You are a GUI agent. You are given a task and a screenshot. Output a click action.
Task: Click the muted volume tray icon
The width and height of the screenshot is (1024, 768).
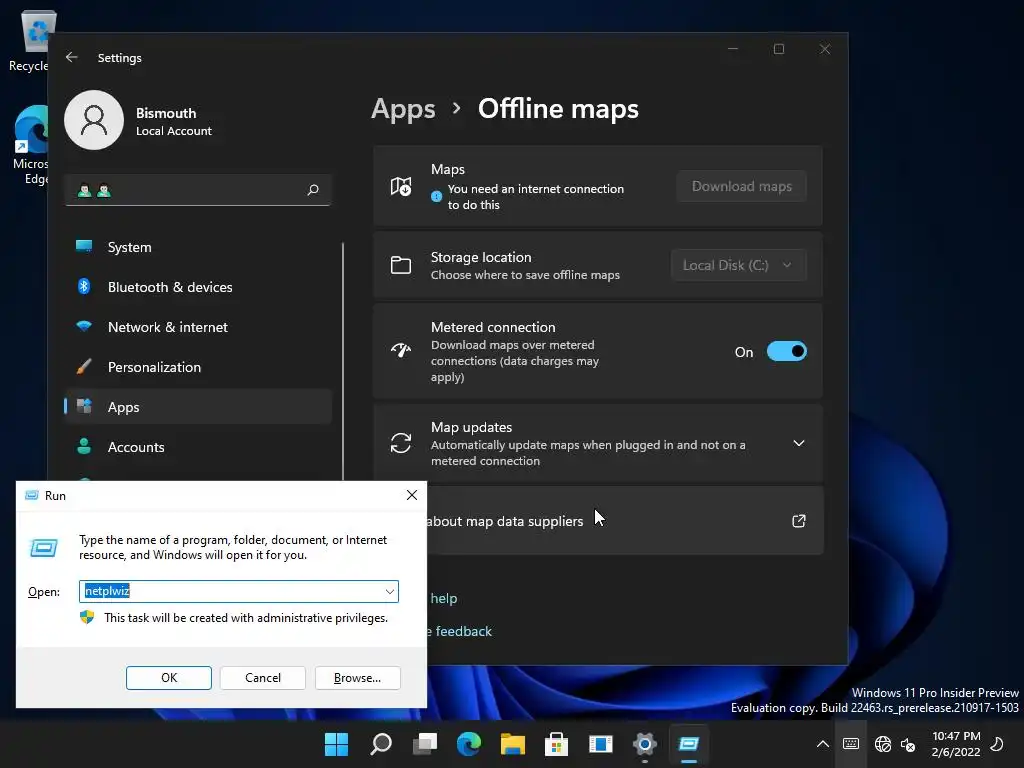click(x=908, y=744)
